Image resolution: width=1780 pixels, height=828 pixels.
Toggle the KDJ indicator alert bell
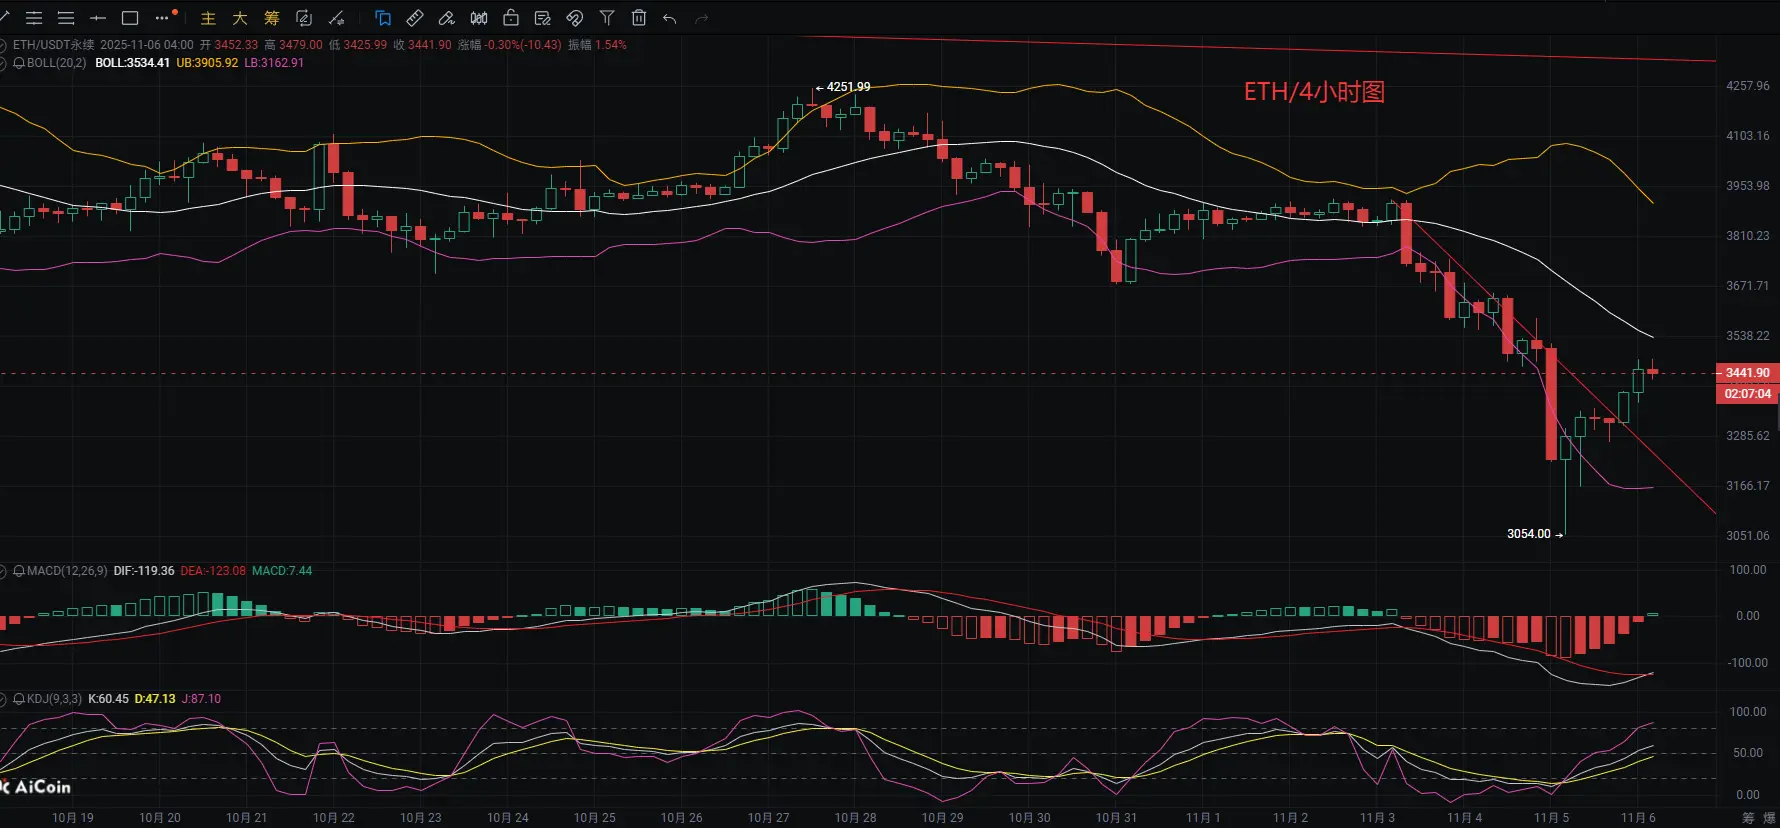pyautogui.click(x=19, y=699)
